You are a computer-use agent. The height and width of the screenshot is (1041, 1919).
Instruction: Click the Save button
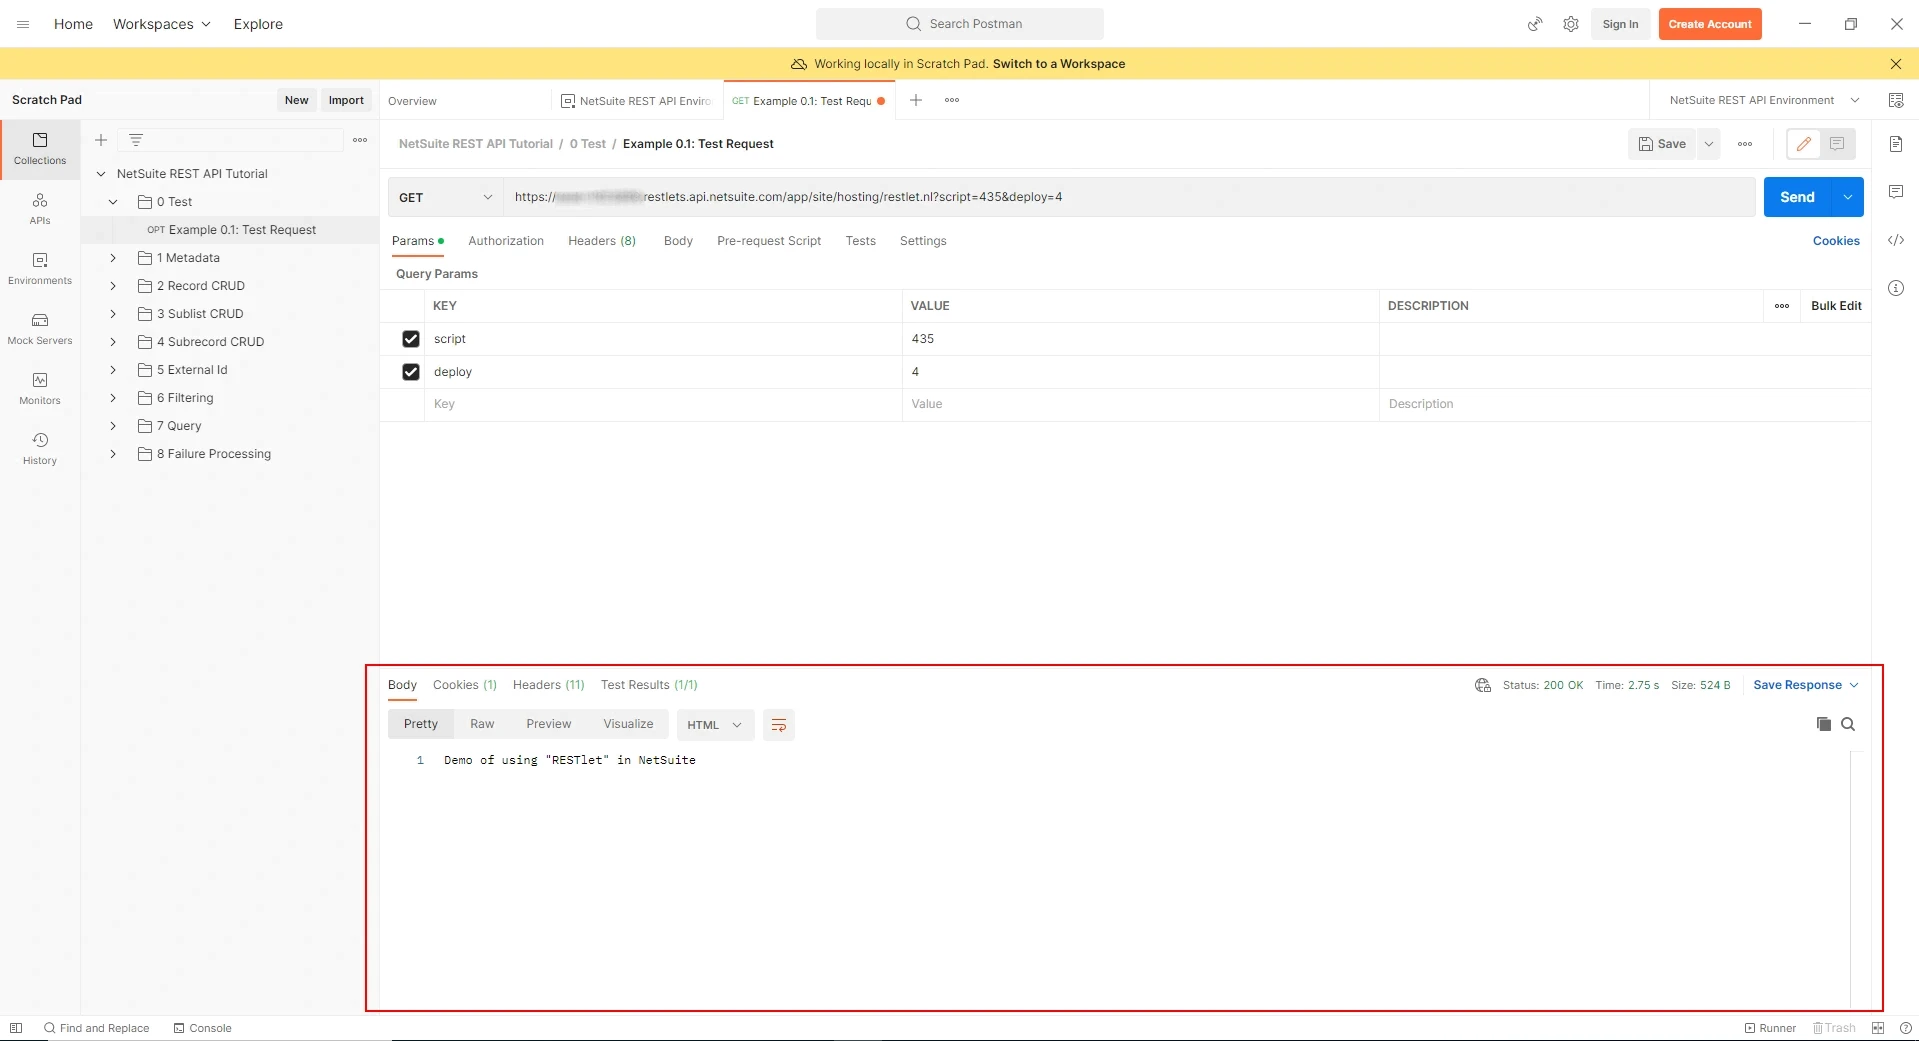click(x=1662, y=144)
